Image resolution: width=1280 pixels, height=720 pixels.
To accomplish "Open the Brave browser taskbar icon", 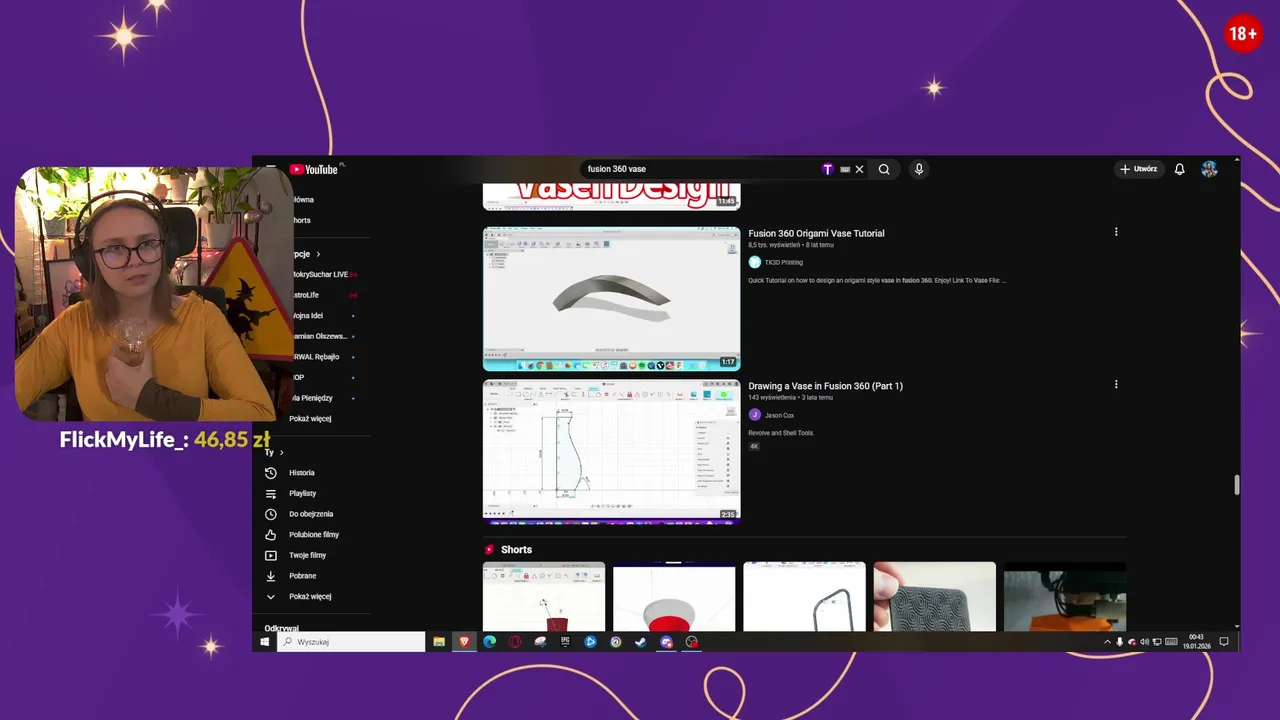I will [x=464, y=642].
